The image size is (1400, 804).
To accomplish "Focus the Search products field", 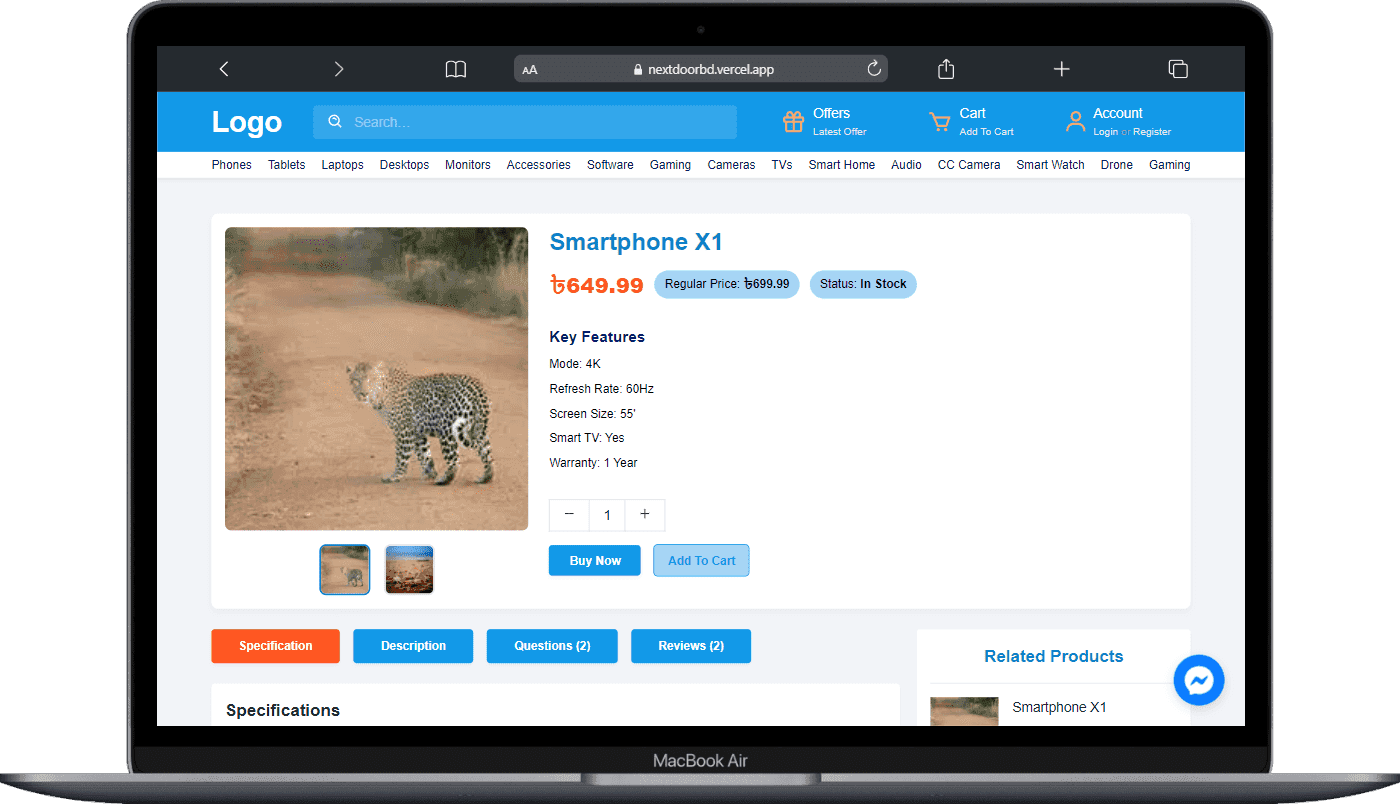I will pyautogui.click(x=525, y=122).
